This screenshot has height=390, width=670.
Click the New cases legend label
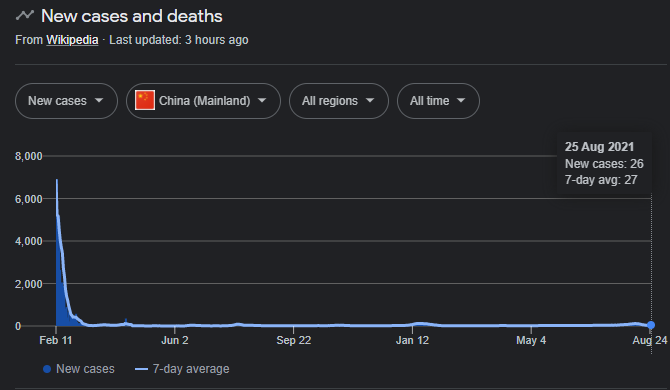85,369
